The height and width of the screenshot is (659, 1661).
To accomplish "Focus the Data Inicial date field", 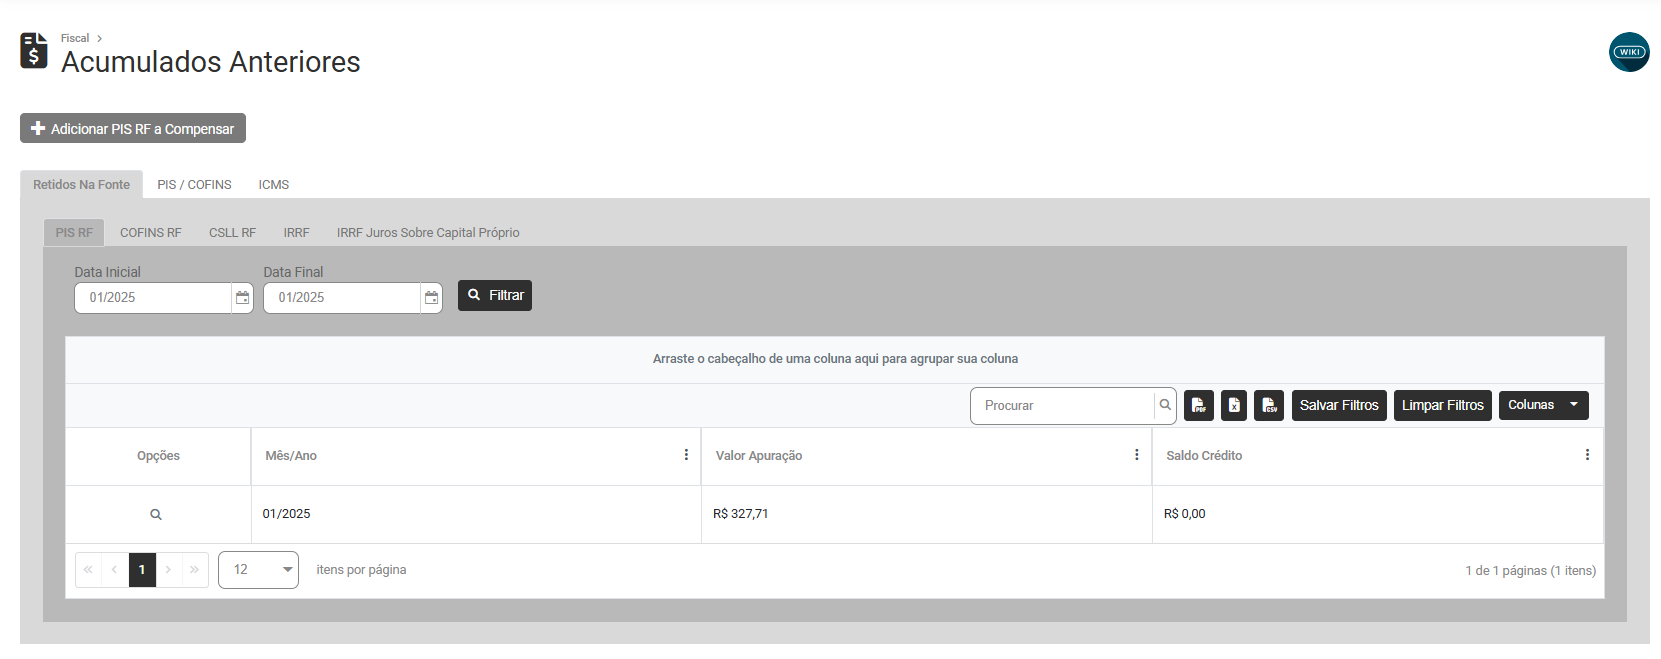I will point(153,298).
